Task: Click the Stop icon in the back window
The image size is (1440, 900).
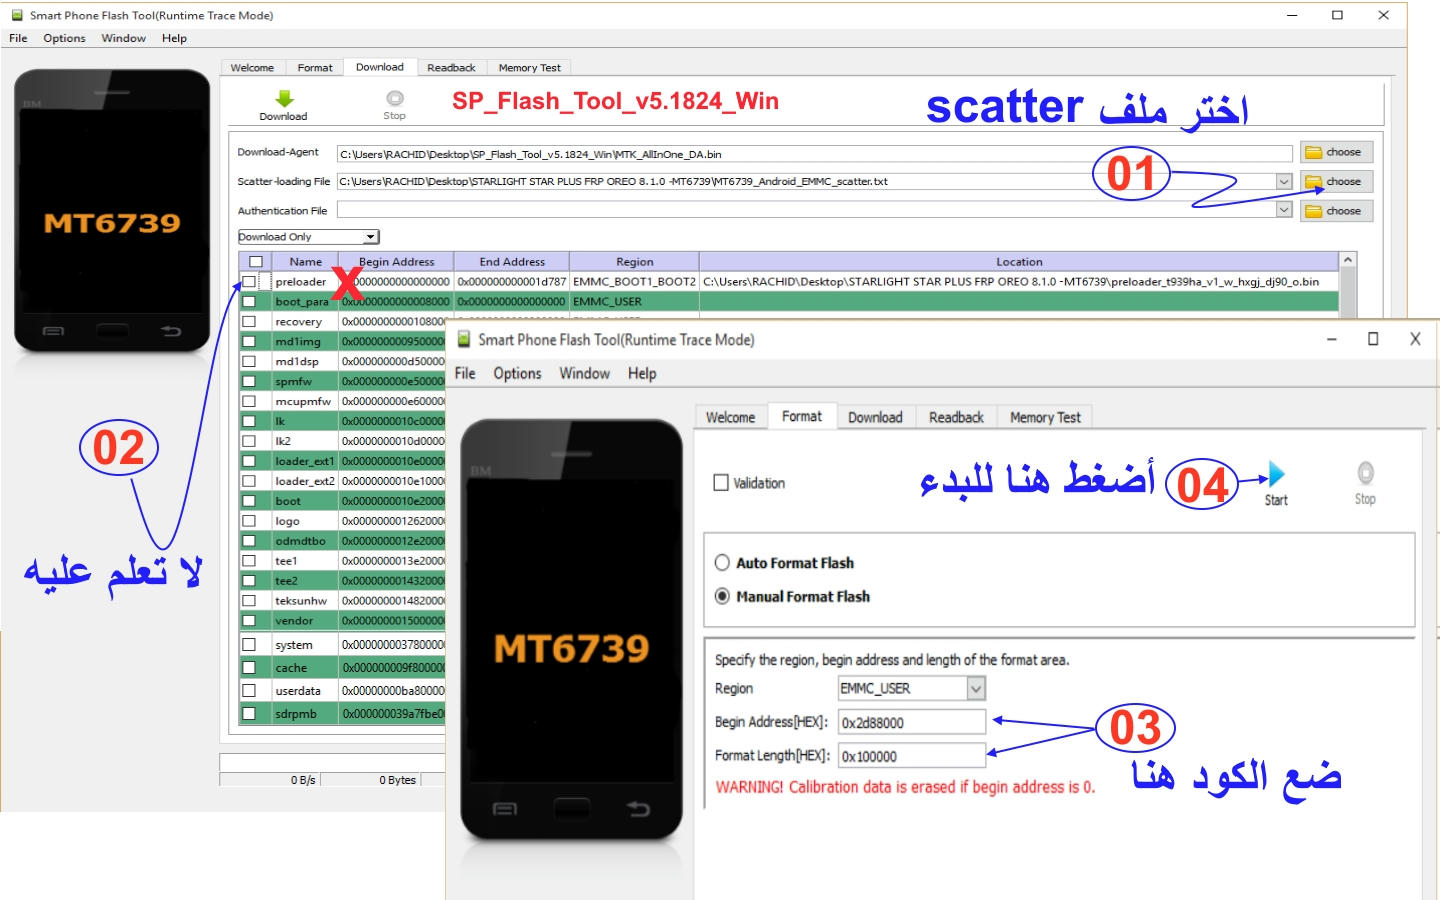Action: point(395,98)
